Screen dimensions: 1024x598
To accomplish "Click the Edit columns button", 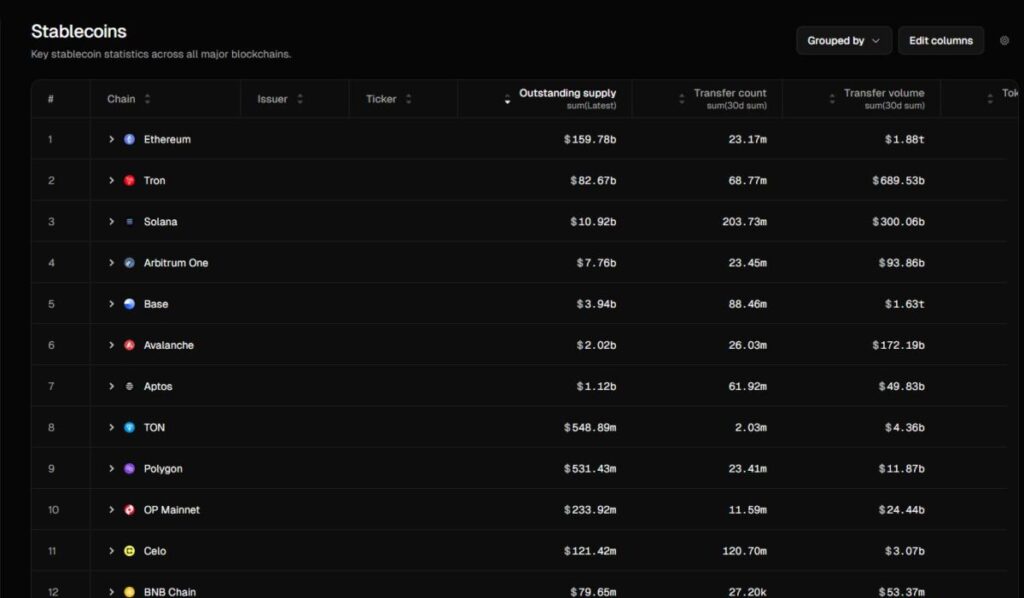I will tap(940, 41).
